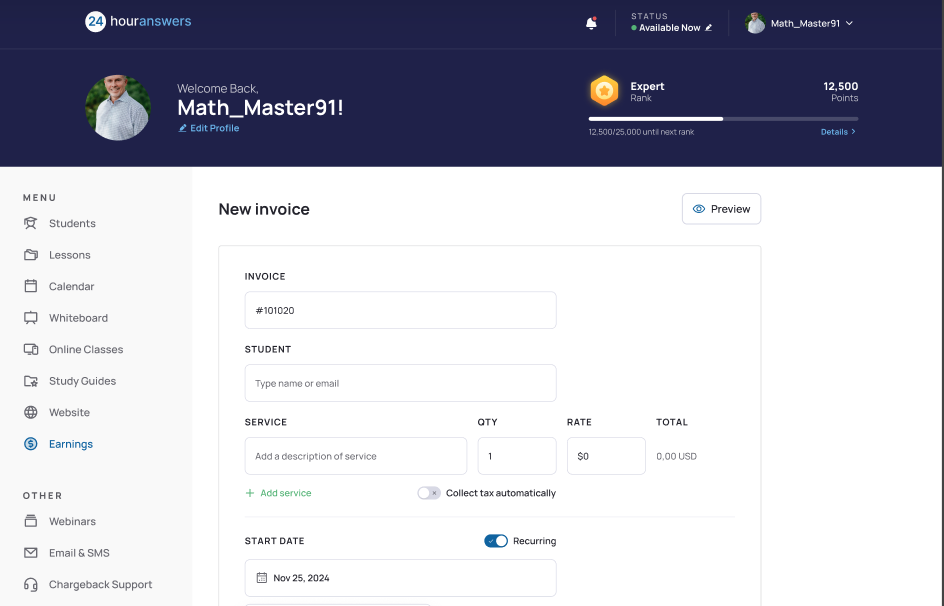Click the rank points progress bar
The height and width of the screenshot is (606, 944).
[723, 119]
